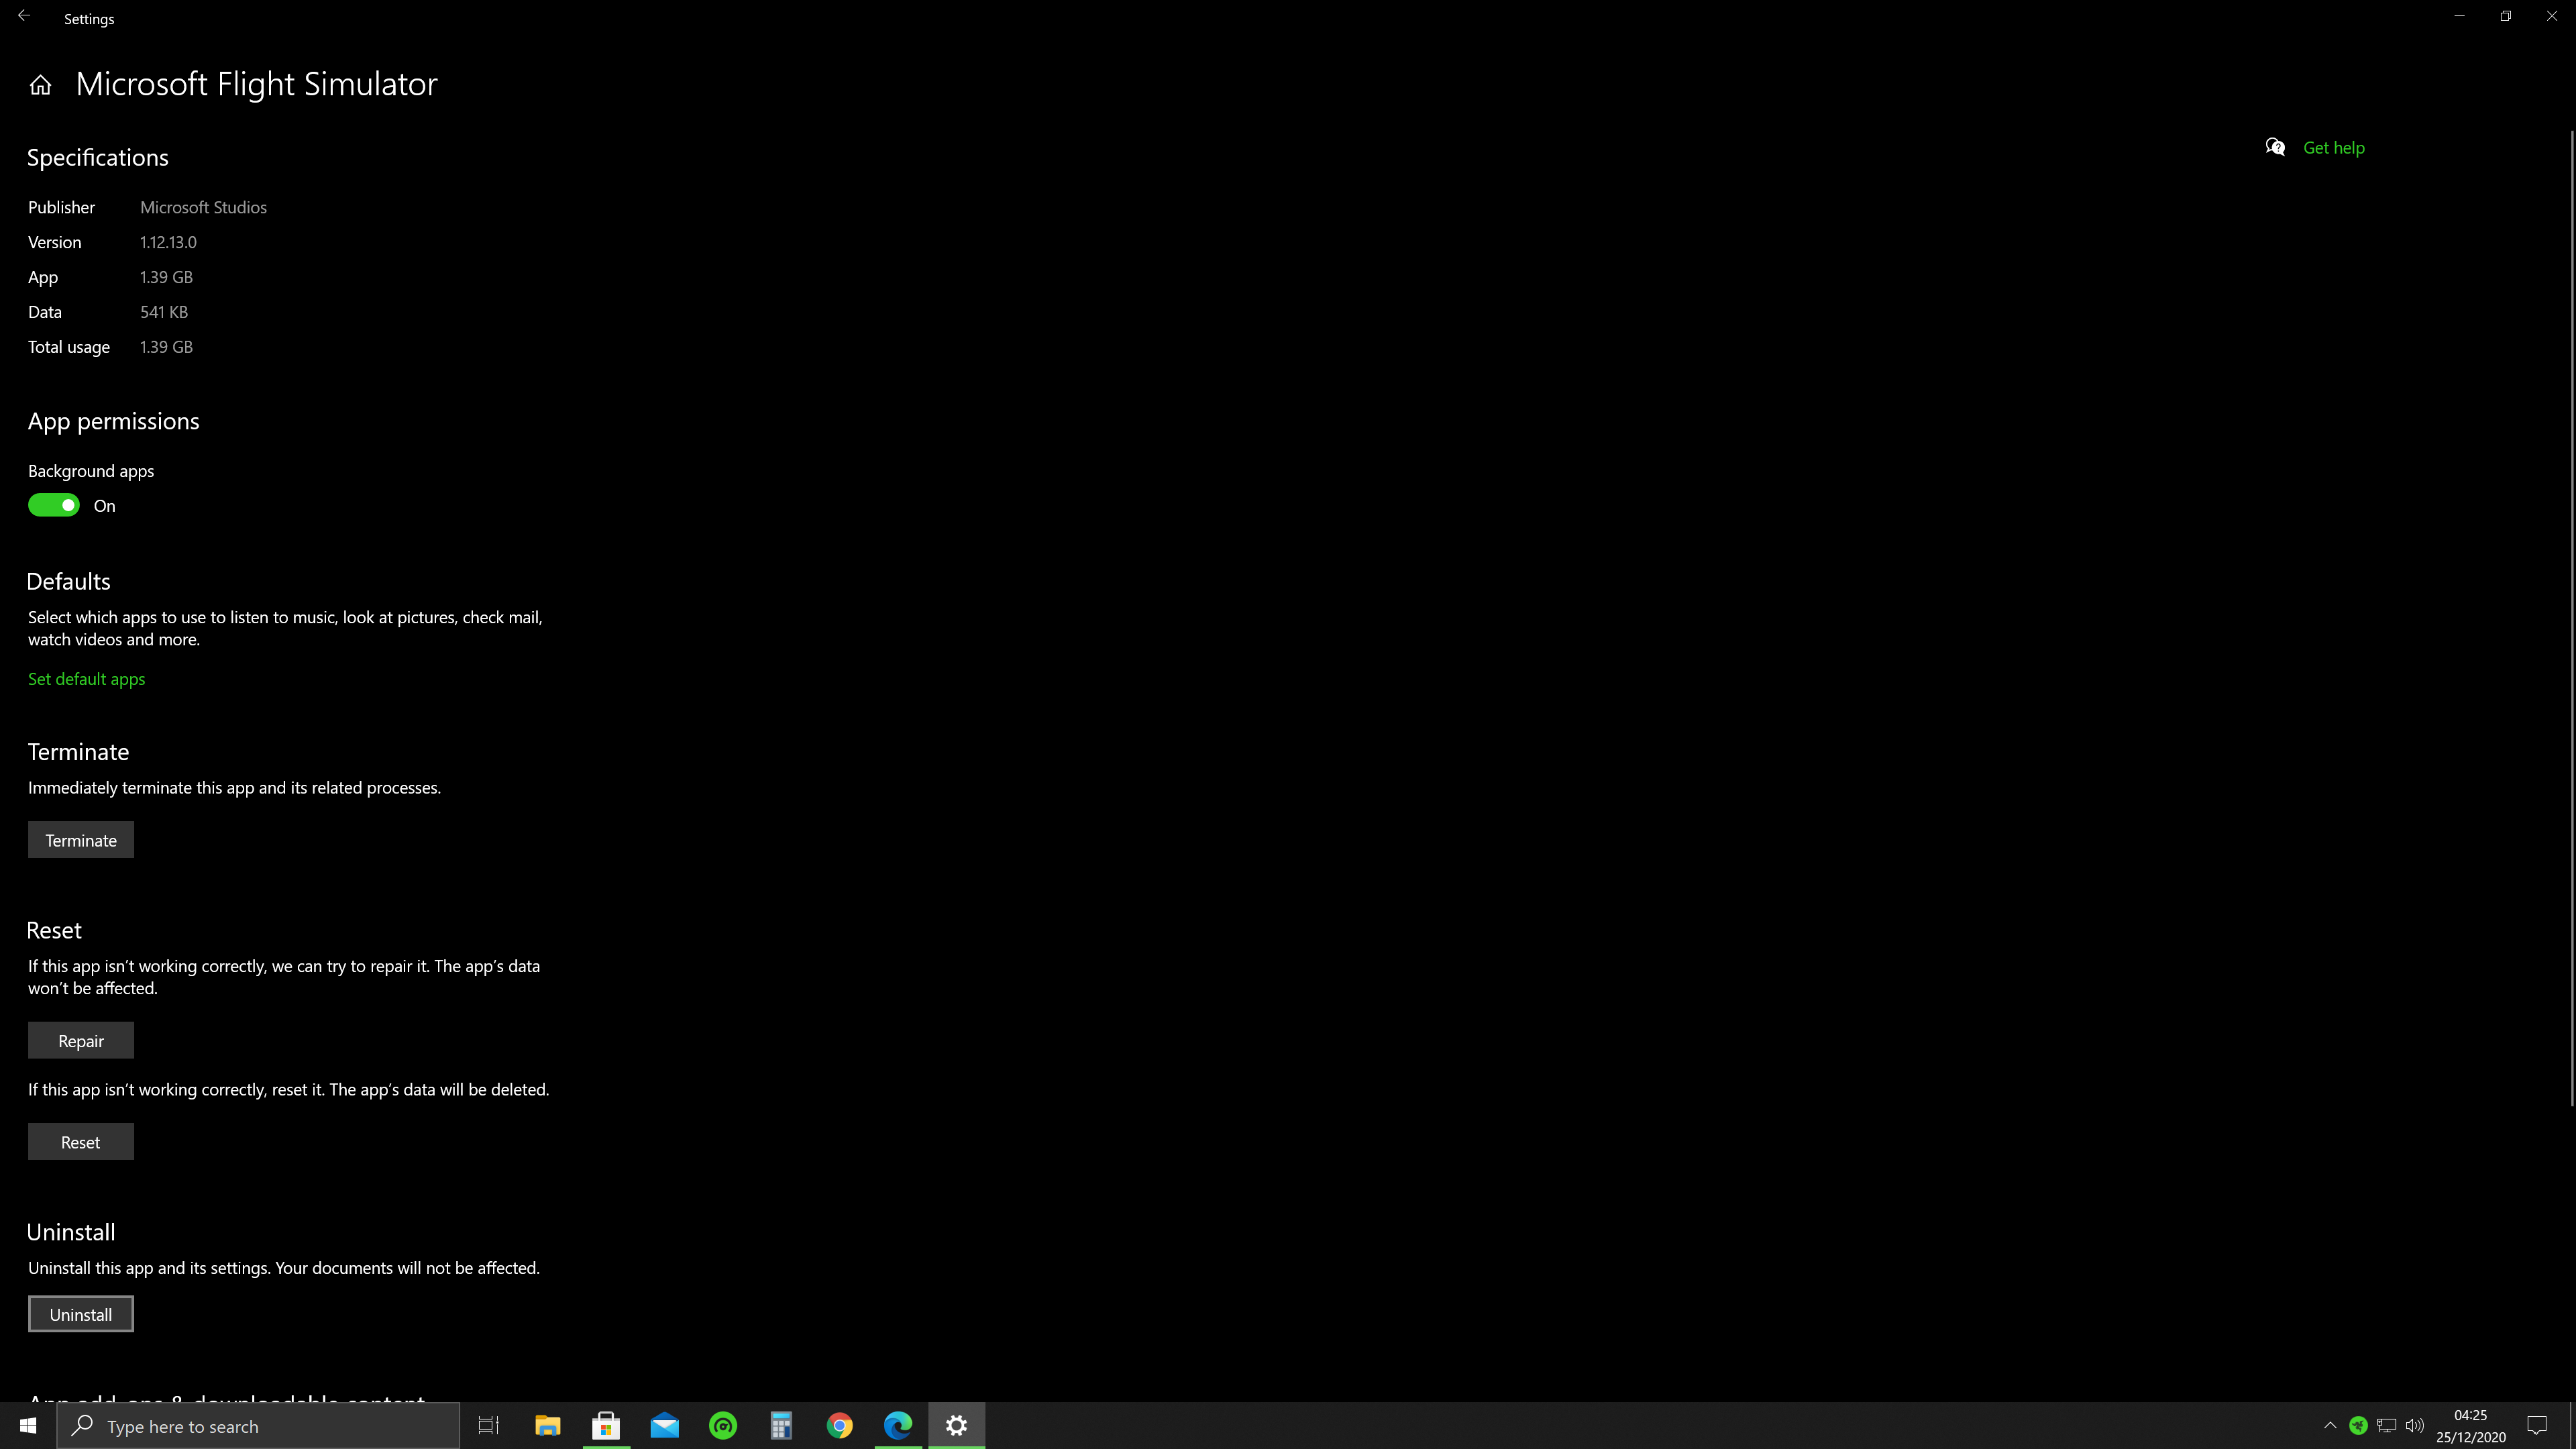Minimize the Settings window
2576x1449 pixels.
tap(2459, 17)
